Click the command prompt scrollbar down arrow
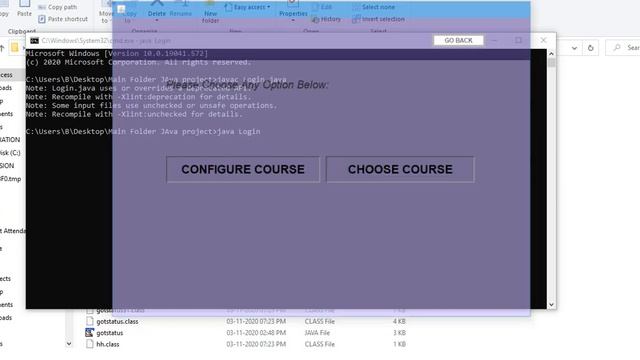Viewport: 640px width, 360px height. 551,304
